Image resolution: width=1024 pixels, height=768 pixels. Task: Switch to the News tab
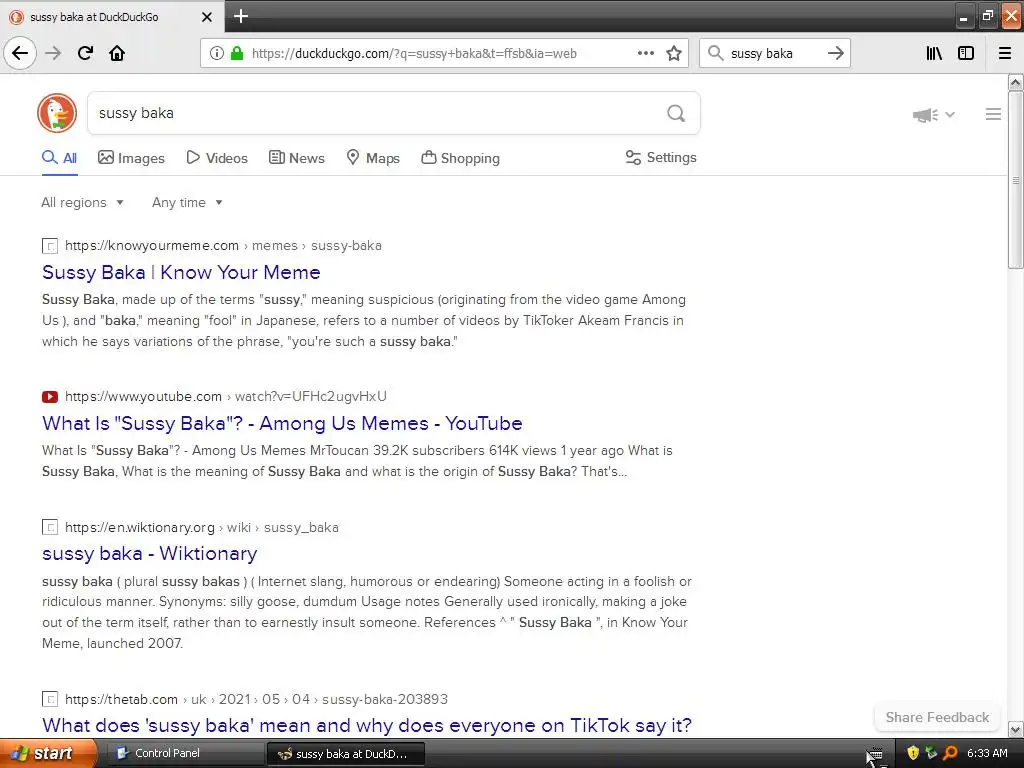pos(296,158)
